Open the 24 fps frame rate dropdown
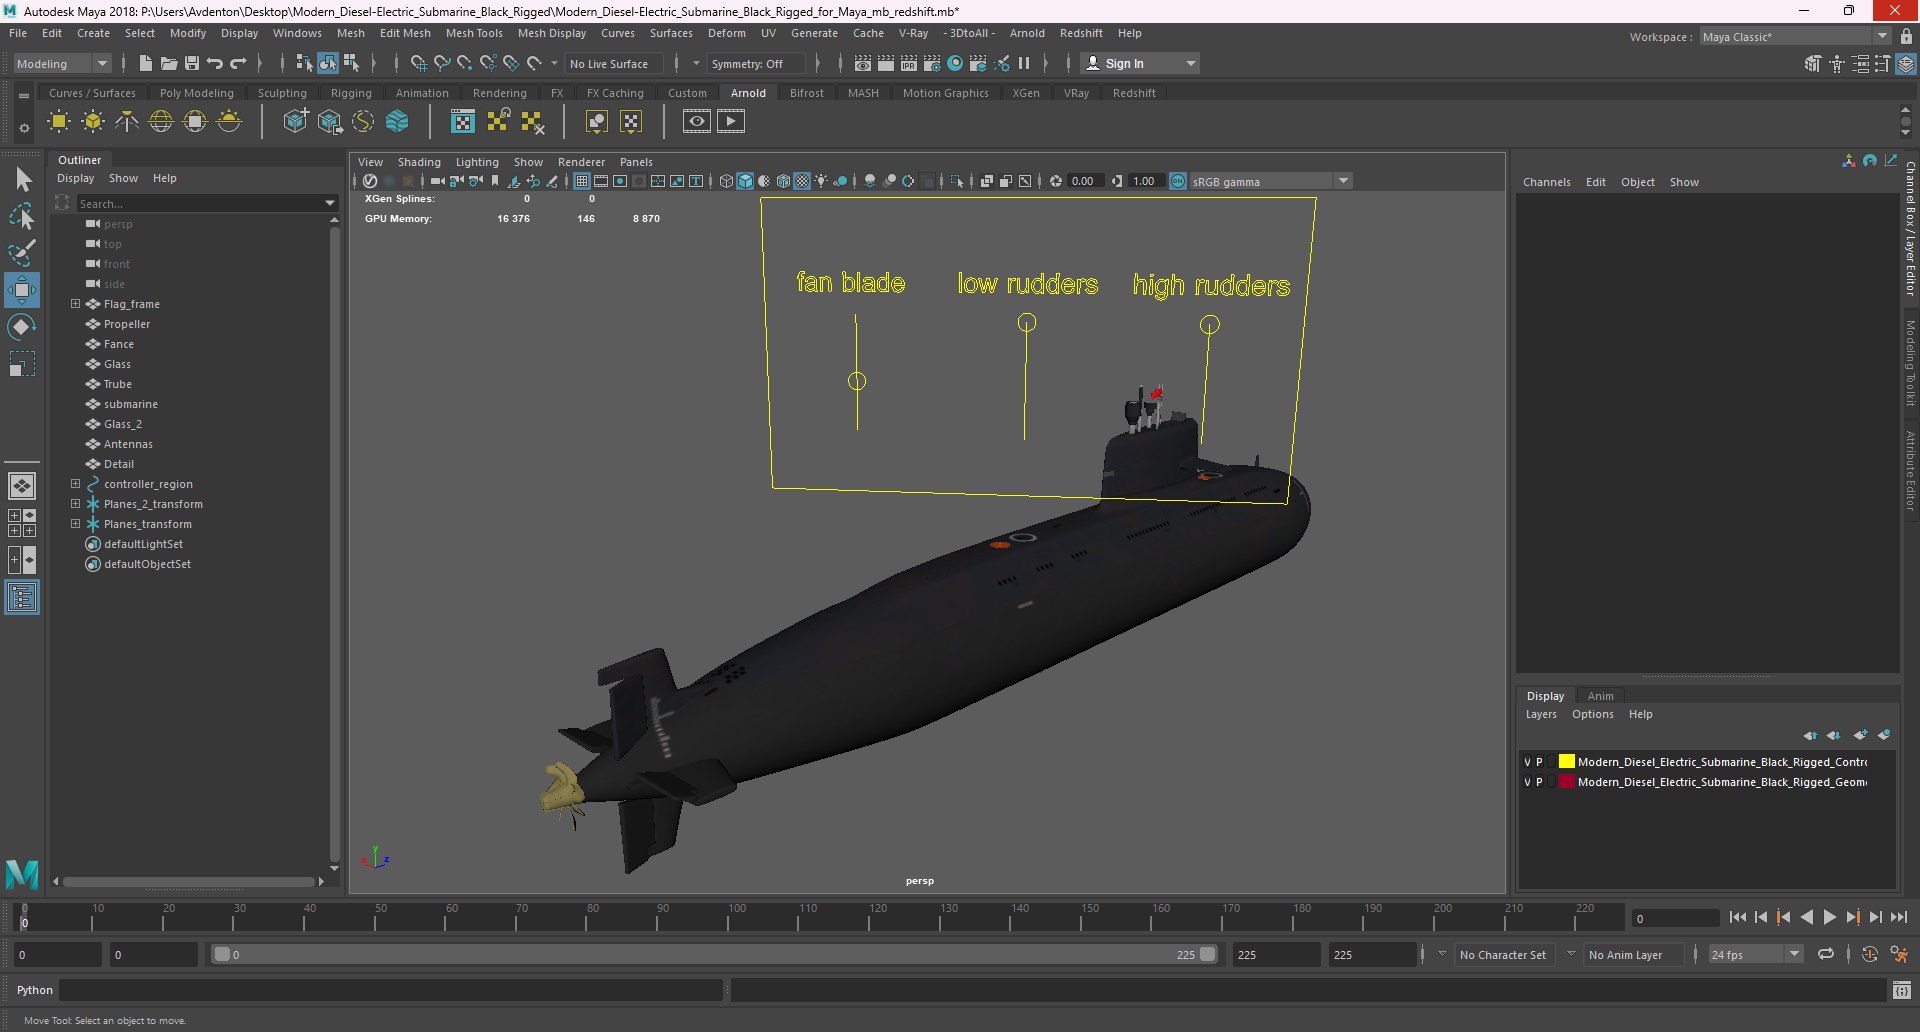 tap(1756, 954)
